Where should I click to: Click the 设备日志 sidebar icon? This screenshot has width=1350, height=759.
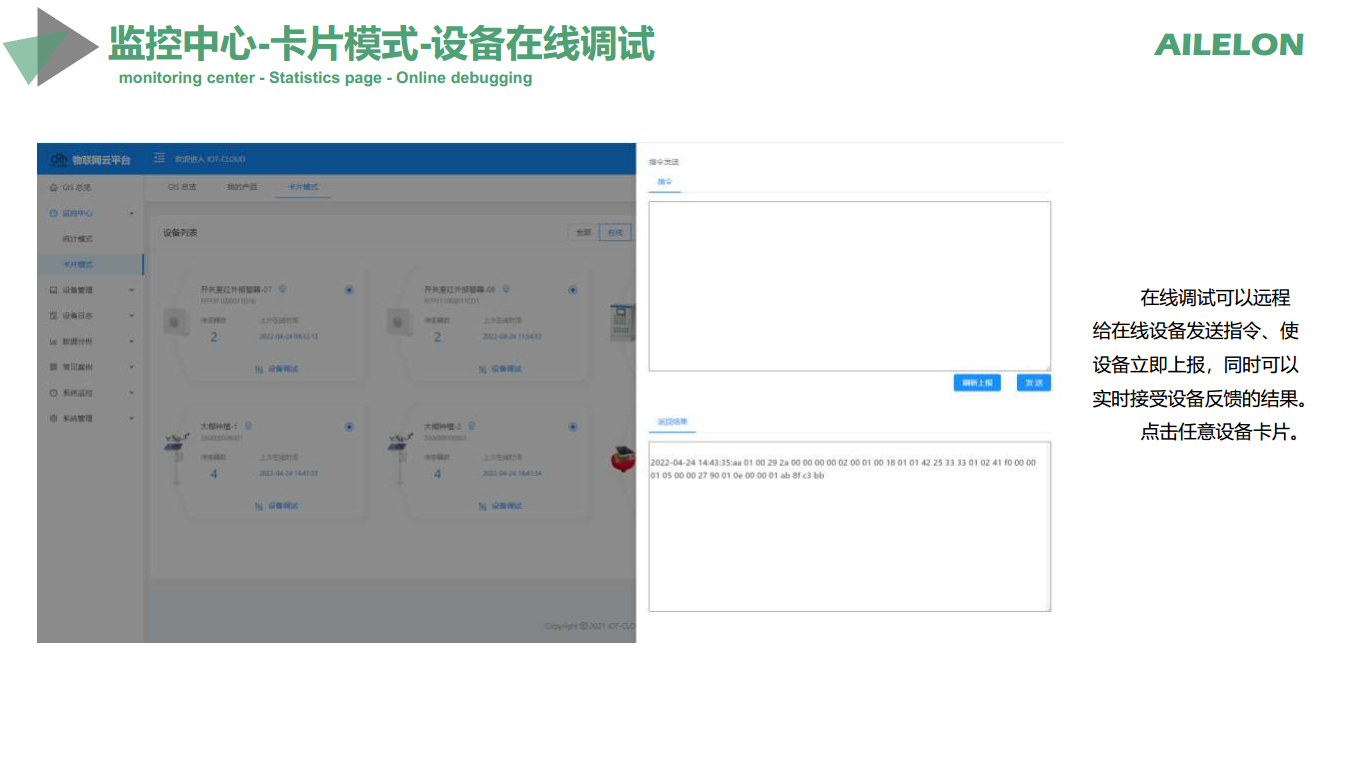53,316
